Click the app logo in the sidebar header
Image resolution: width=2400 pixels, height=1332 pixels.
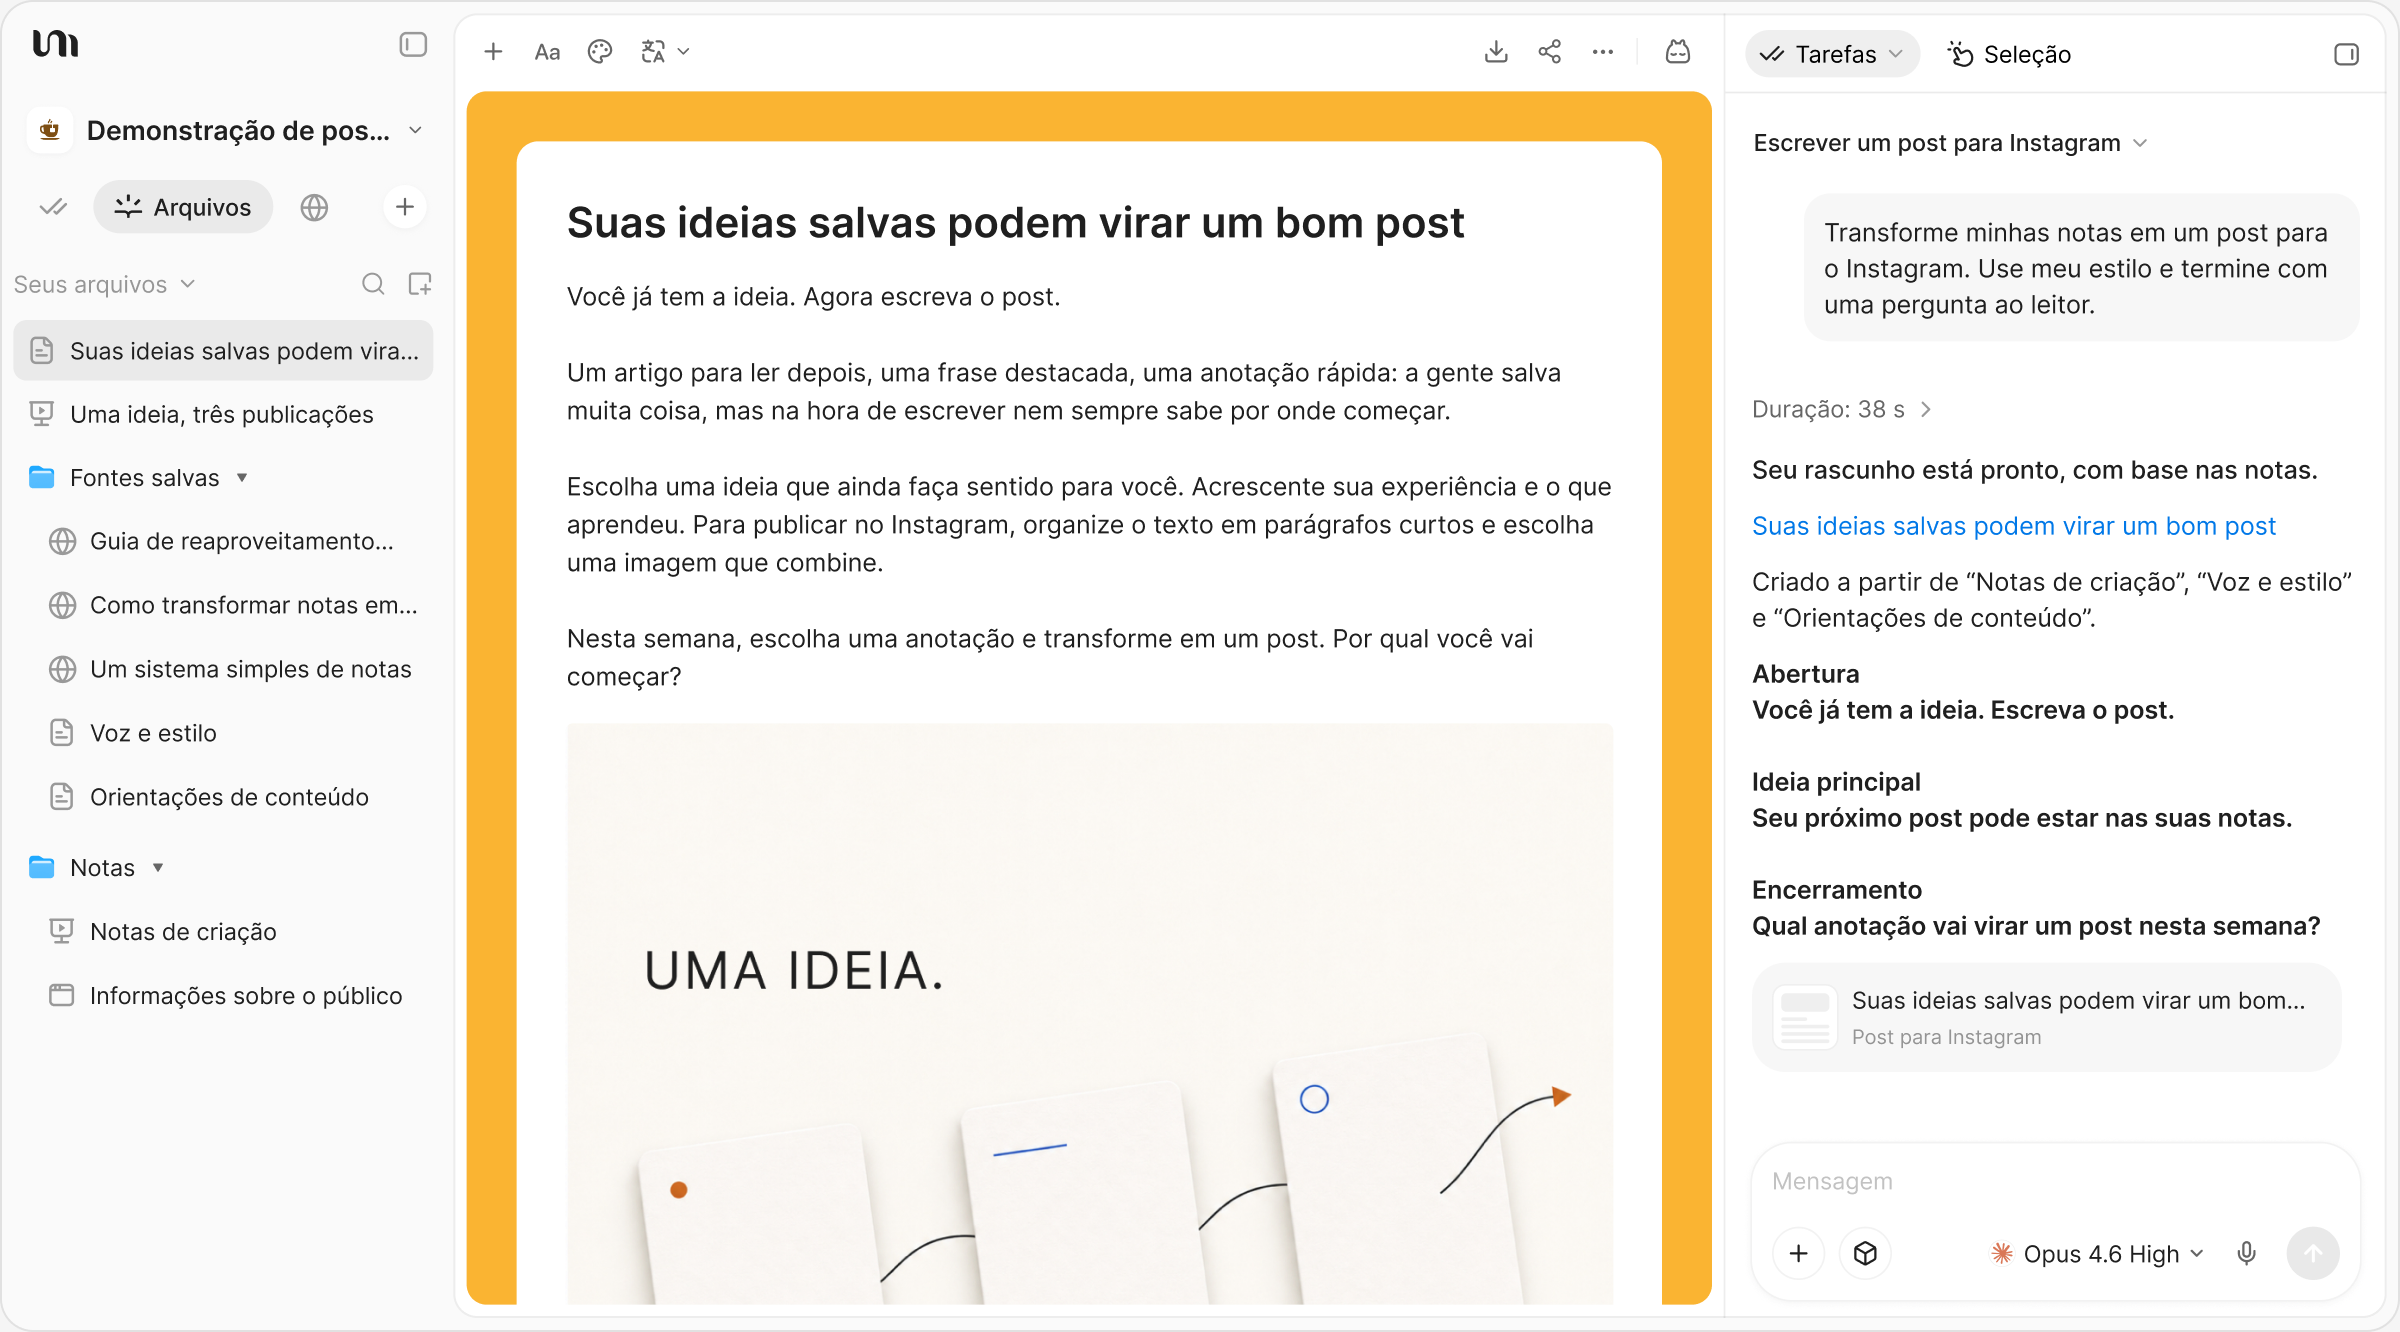(55, 45)
